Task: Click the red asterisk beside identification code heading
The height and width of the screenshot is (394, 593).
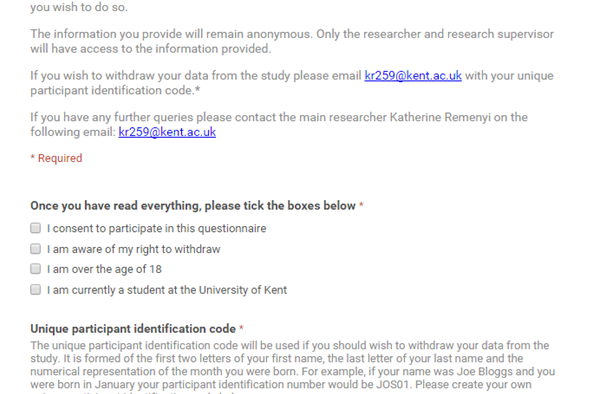Action: 241,328
